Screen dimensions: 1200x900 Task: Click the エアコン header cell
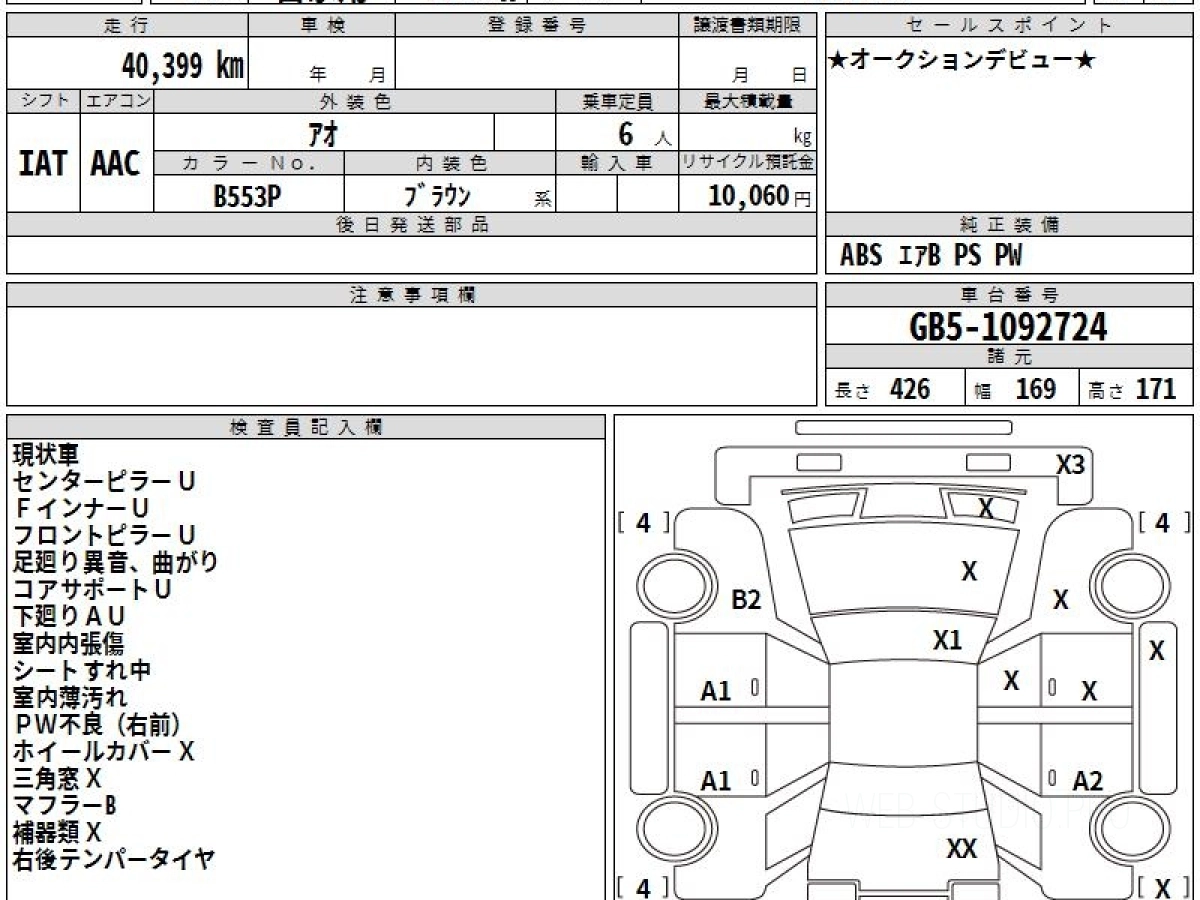tap(117, 101)
